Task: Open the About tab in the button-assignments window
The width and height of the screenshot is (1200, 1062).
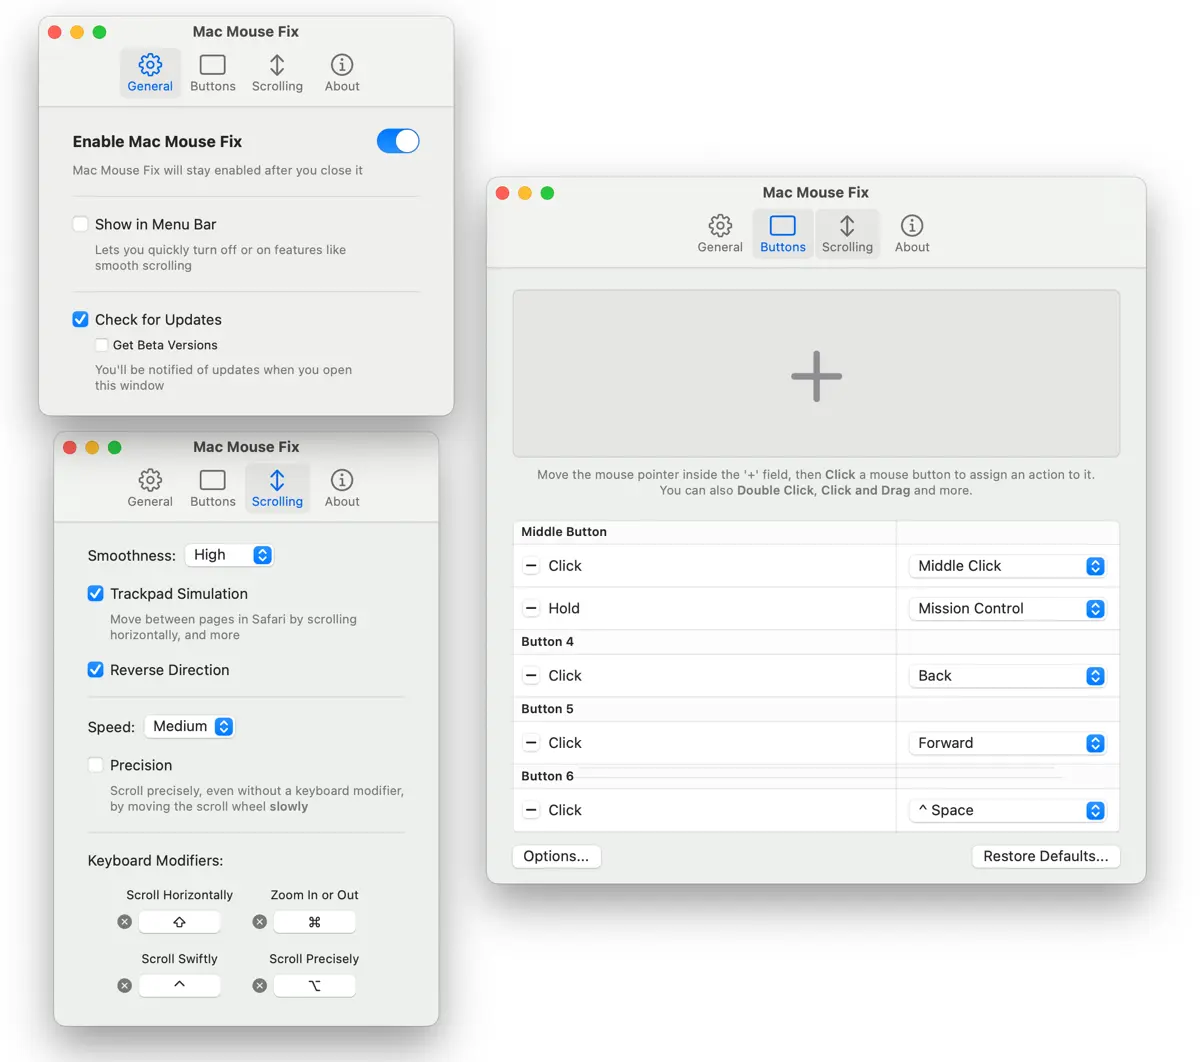Action: (911, 234)
